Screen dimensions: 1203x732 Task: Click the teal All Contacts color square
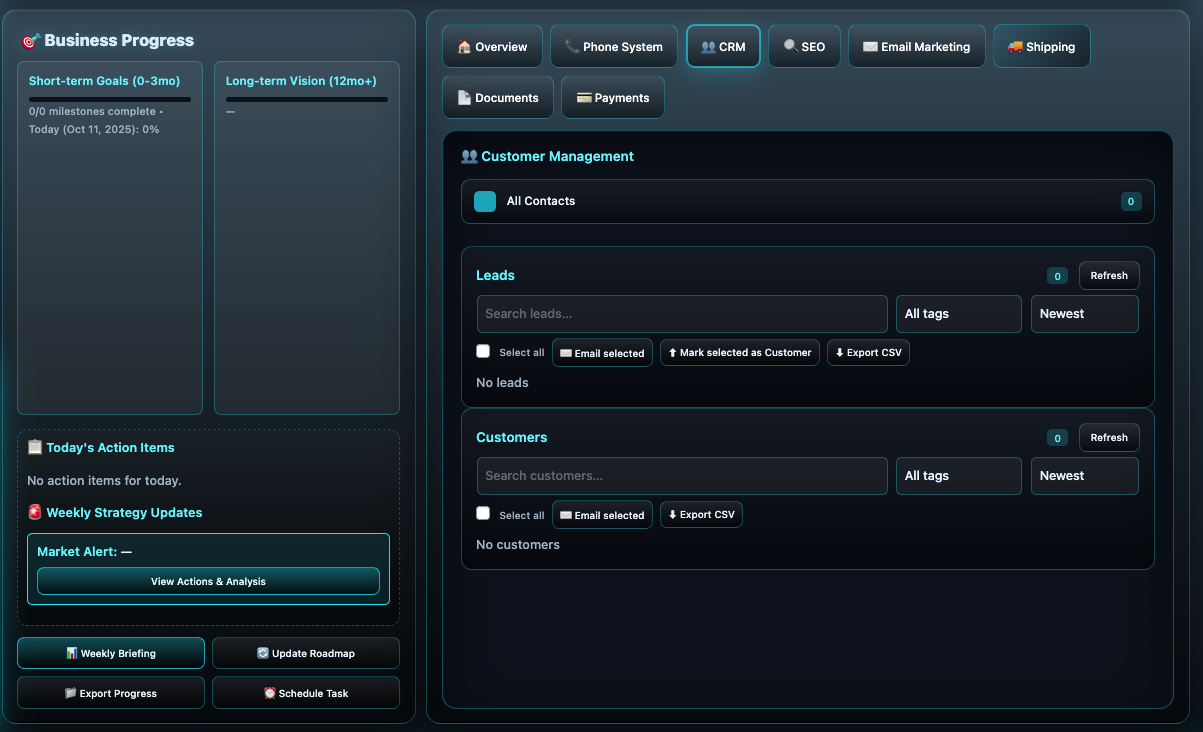pos(485,201)
